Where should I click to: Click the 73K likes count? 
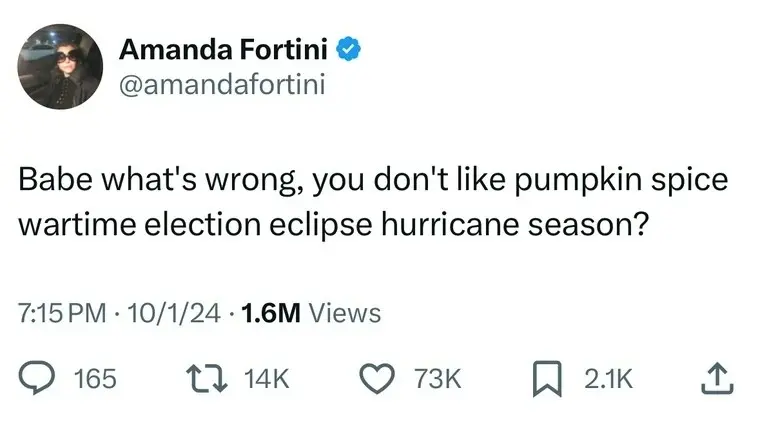(437, 378)
